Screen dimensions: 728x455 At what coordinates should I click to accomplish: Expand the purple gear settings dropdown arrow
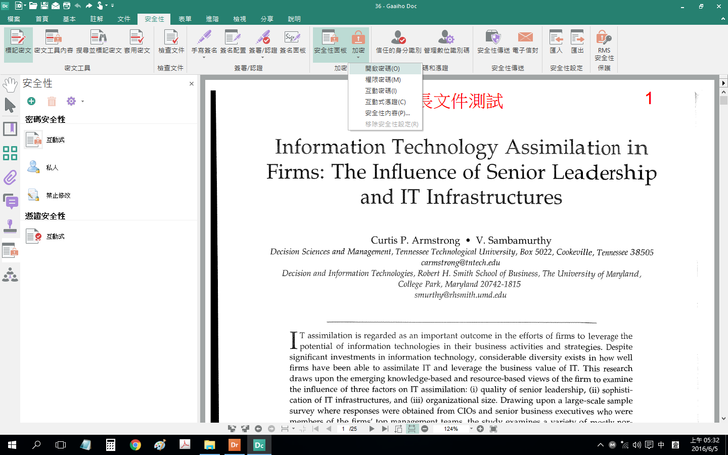click(x=82, y=101)
